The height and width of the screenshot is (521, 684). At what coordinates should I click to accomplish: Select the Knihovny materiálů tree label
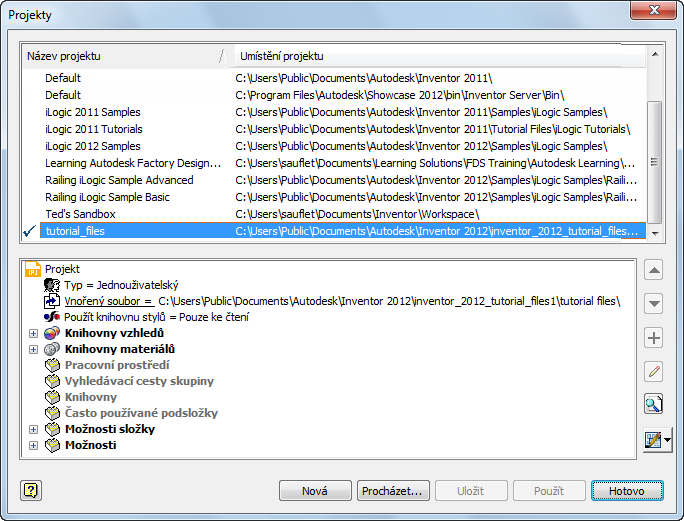pos(120,349)
